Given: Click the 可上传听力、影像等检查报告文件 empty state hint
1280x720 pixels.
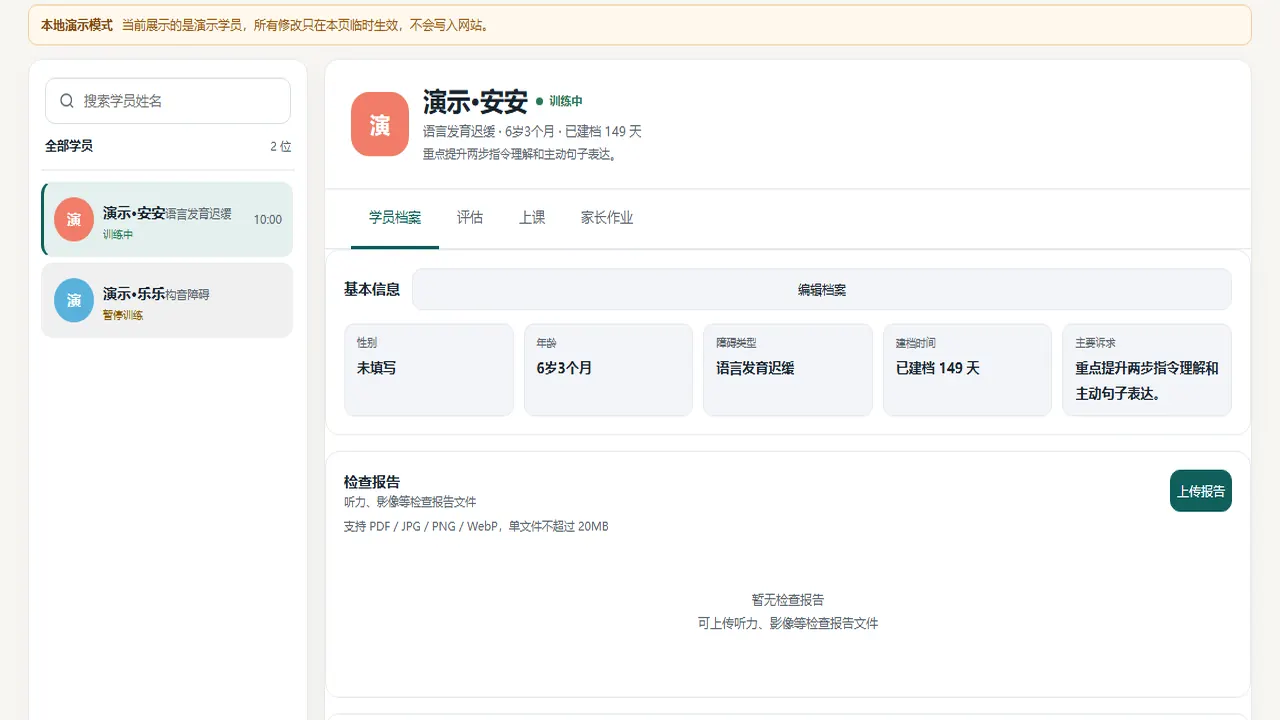Looking at the screenshot, I should 788,623.
